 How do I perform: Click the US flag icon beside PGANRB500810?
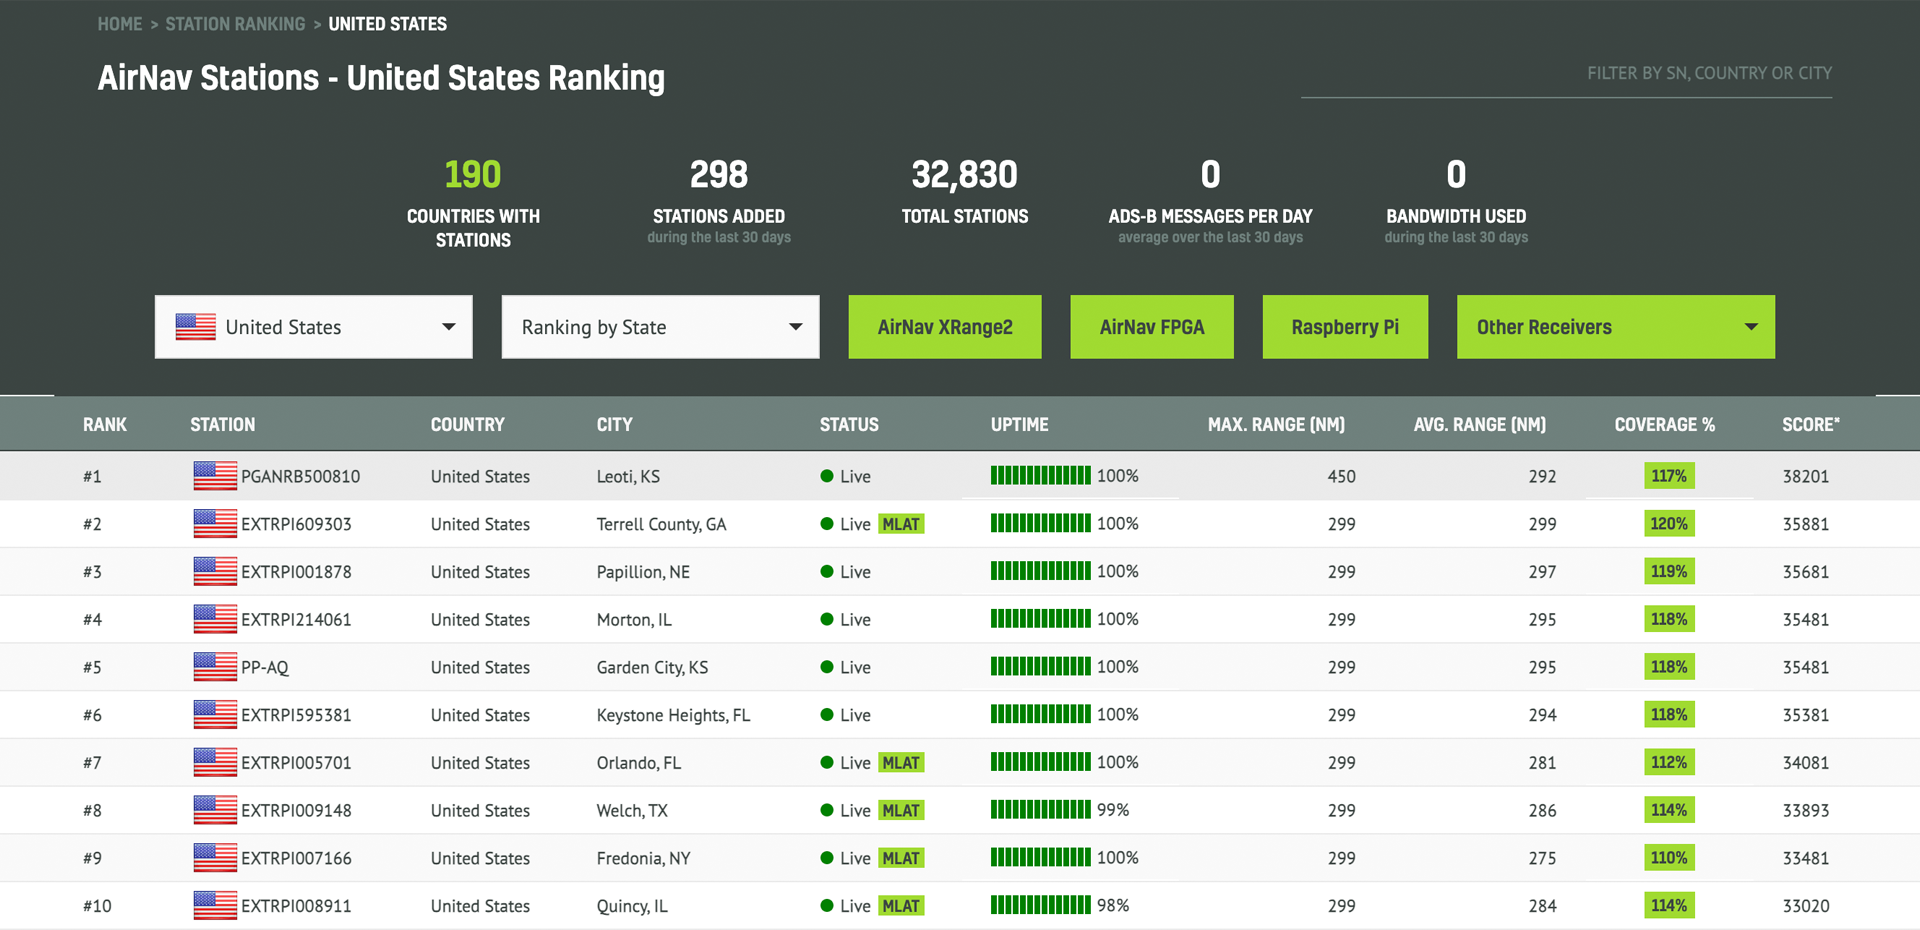(215, 476)
